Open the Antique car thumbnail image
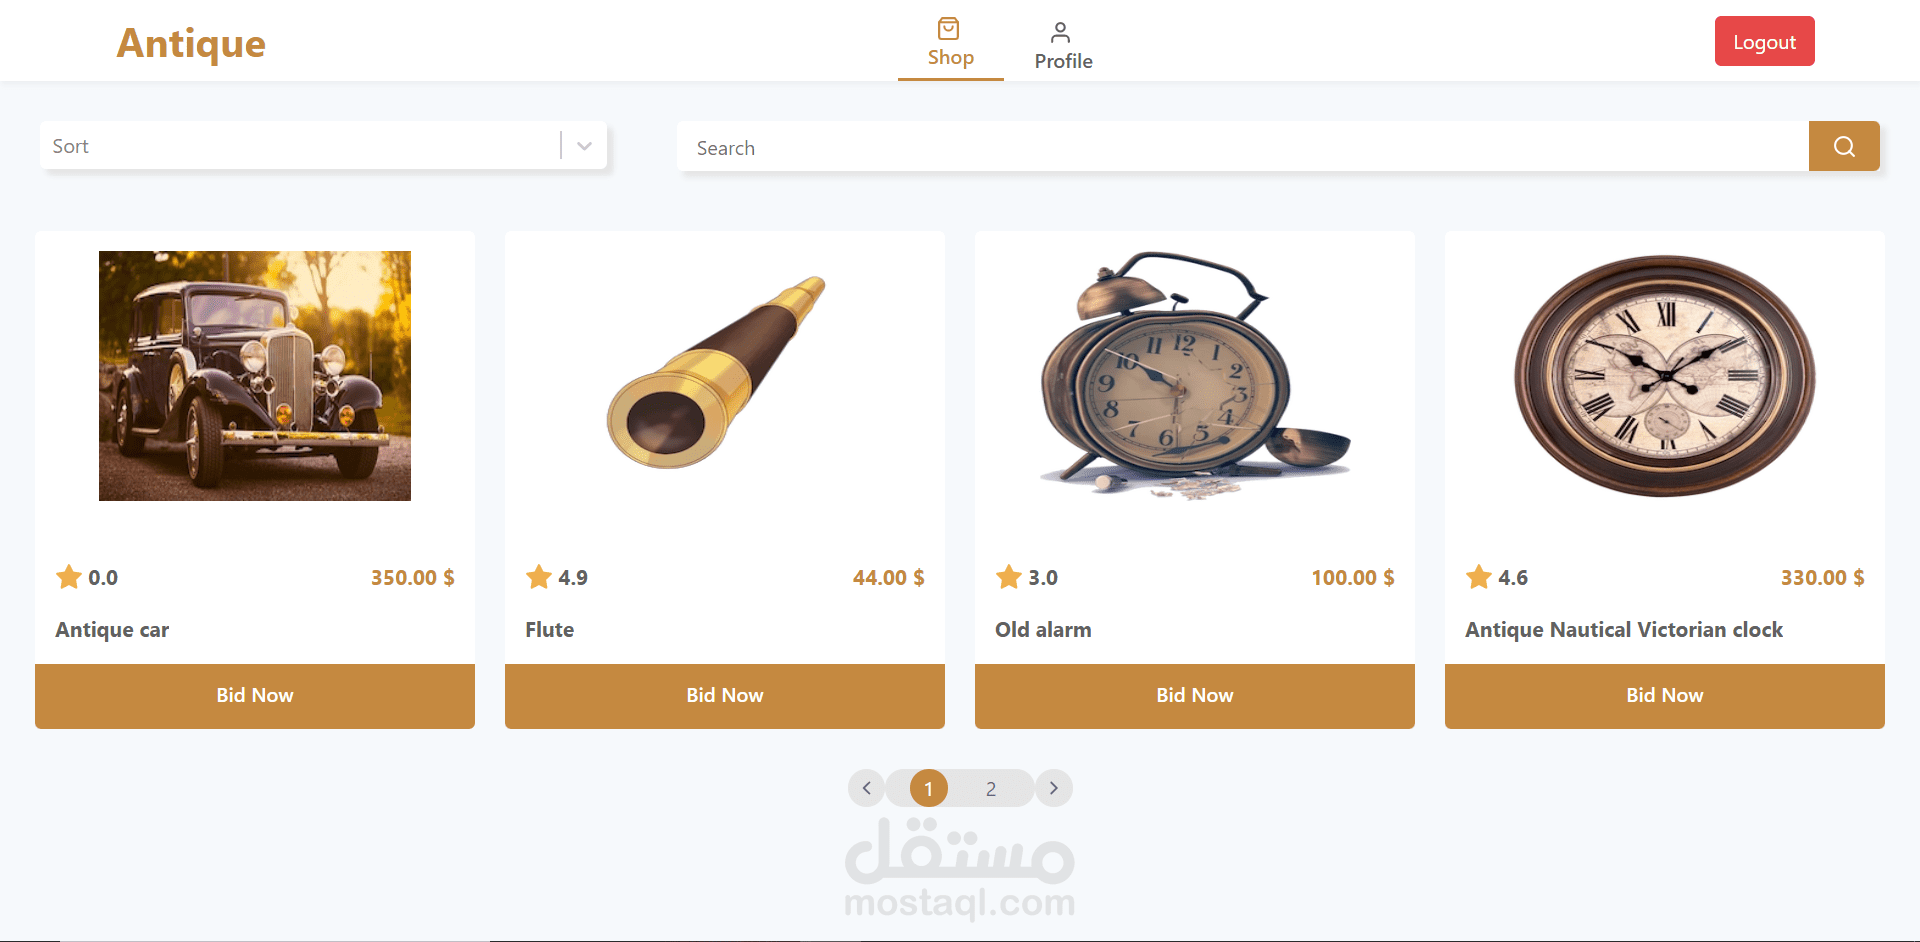 [x=255, y=376]
